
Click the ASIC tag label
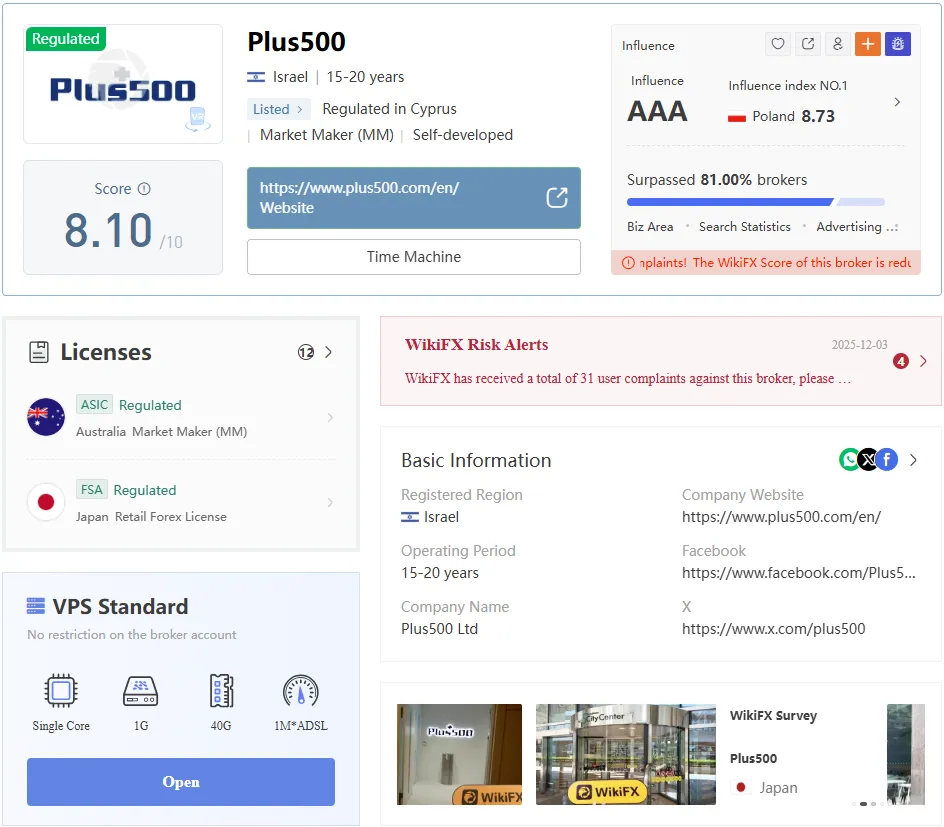coord(95,404)
